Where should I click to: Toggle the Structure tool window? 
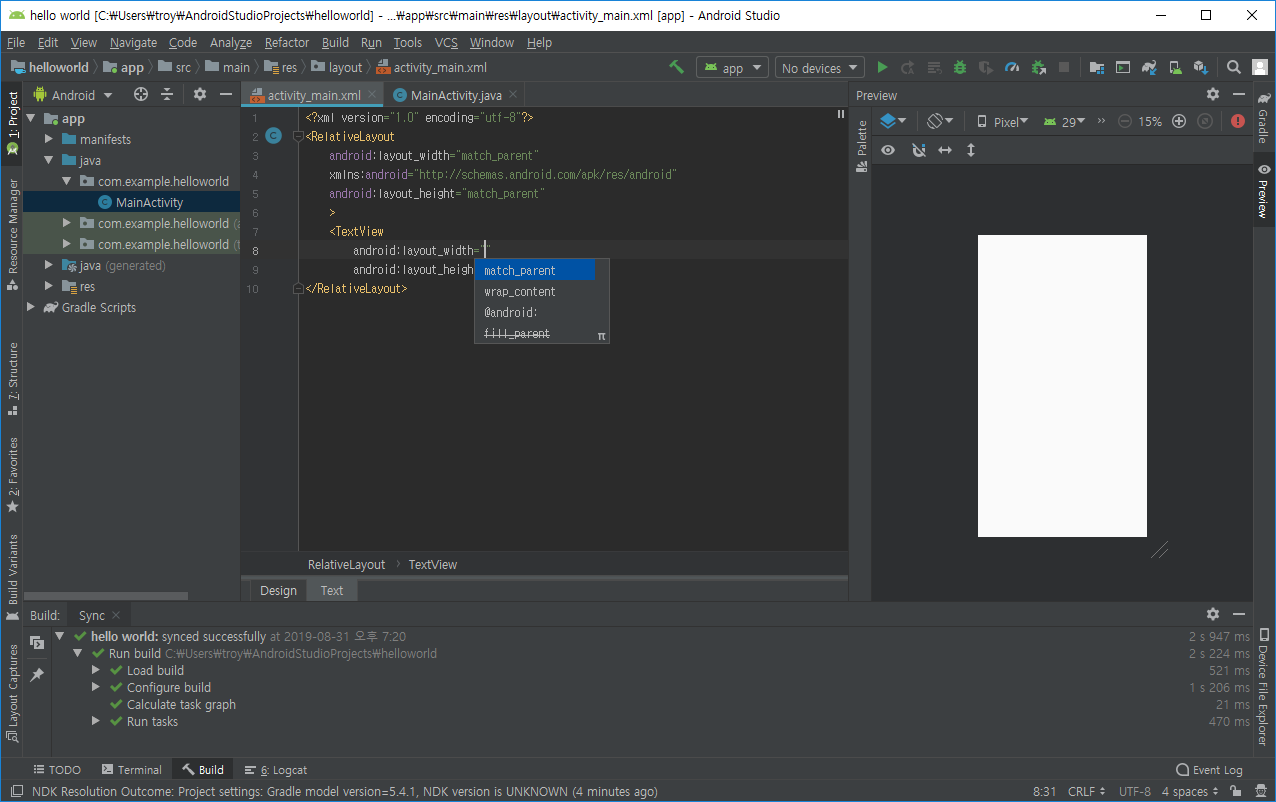tap(12, 378)
